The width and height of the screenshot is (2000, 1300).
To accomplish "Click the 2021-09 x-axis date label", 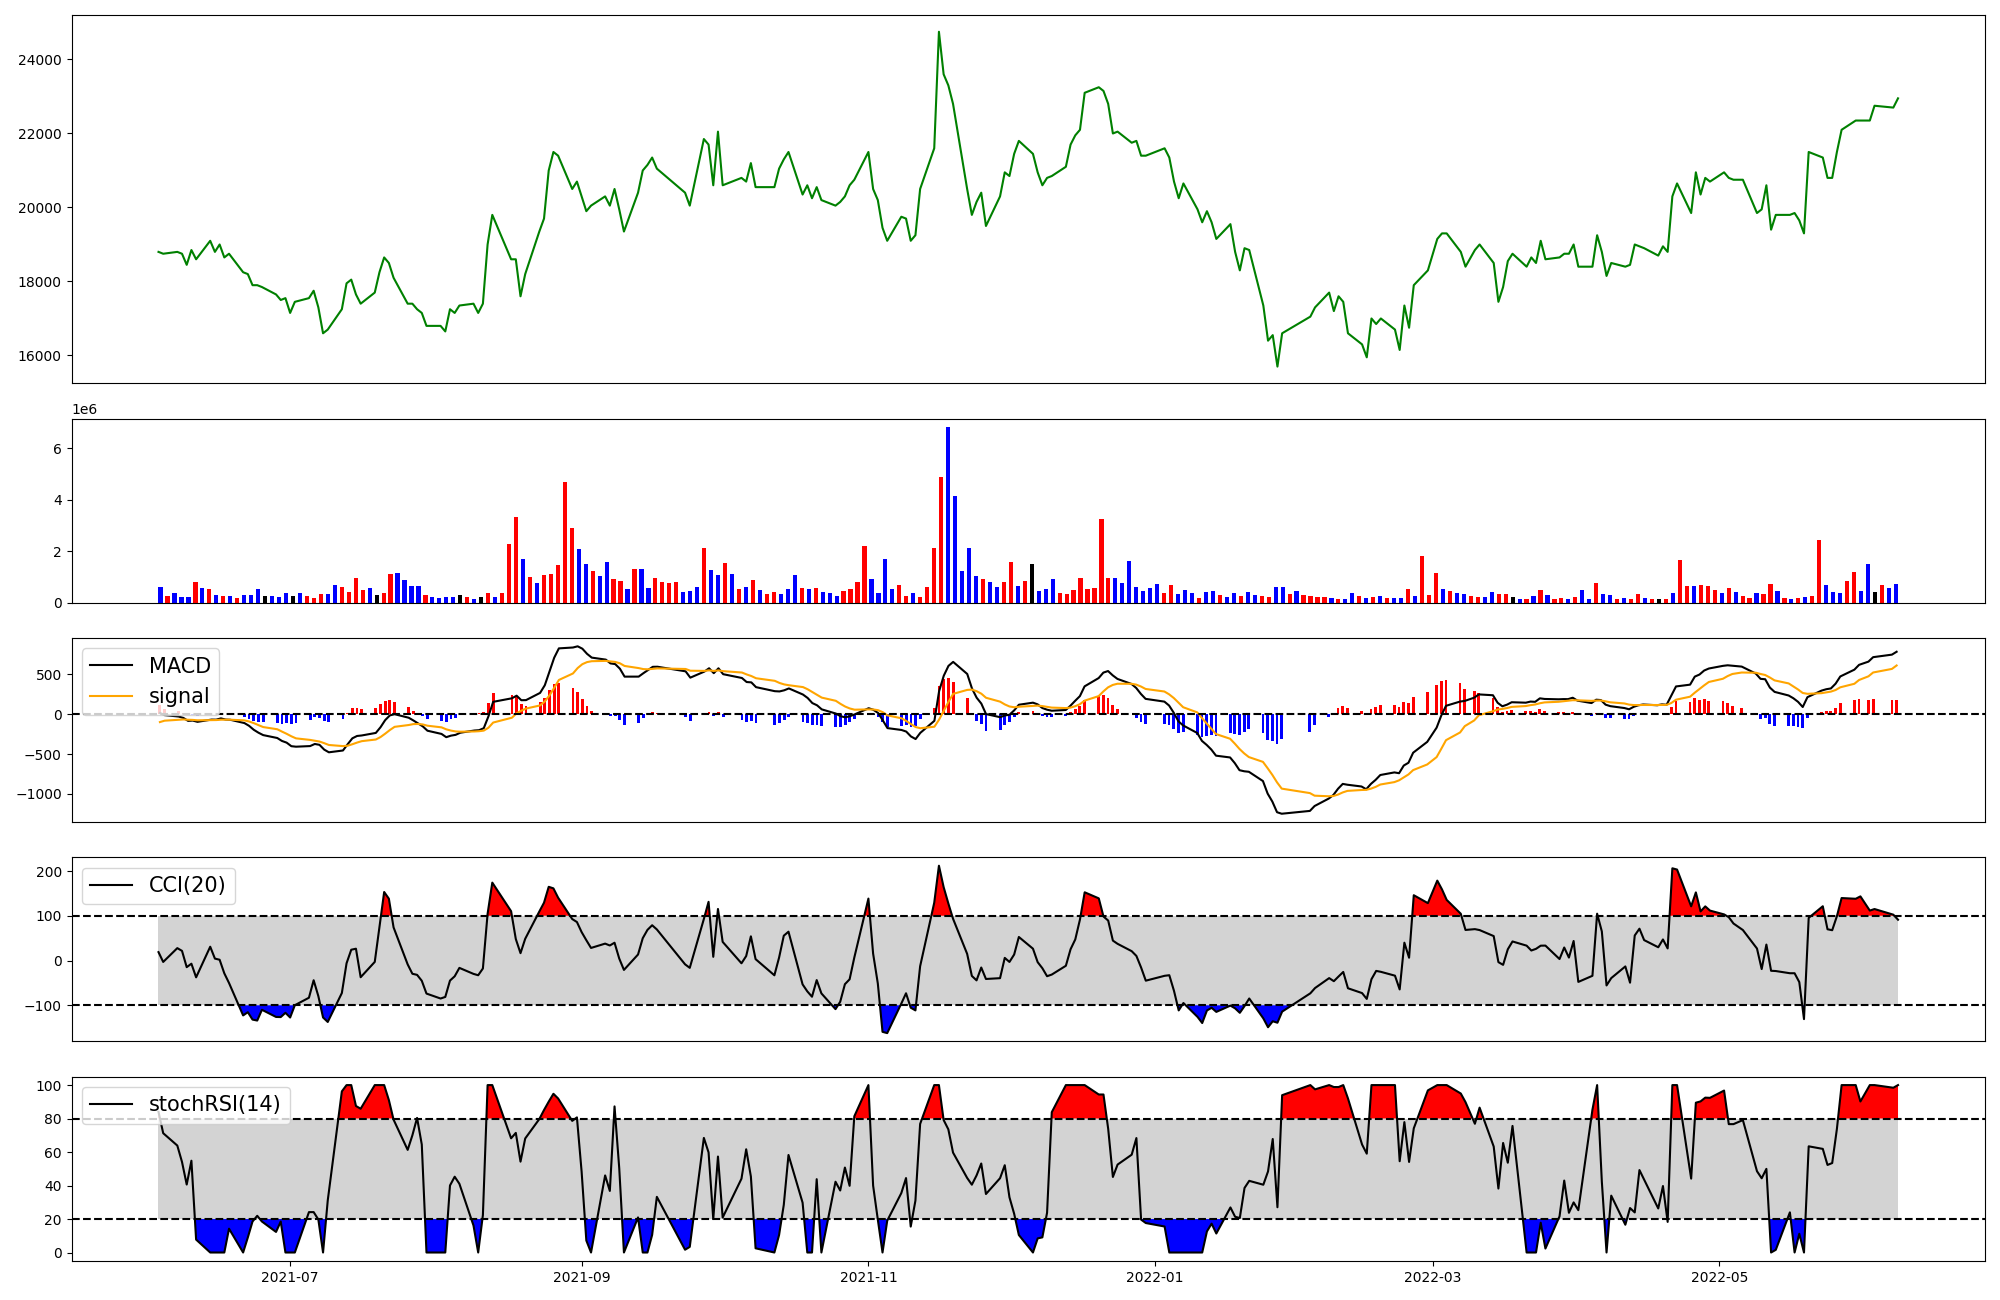I will [x=581, y=1277].
